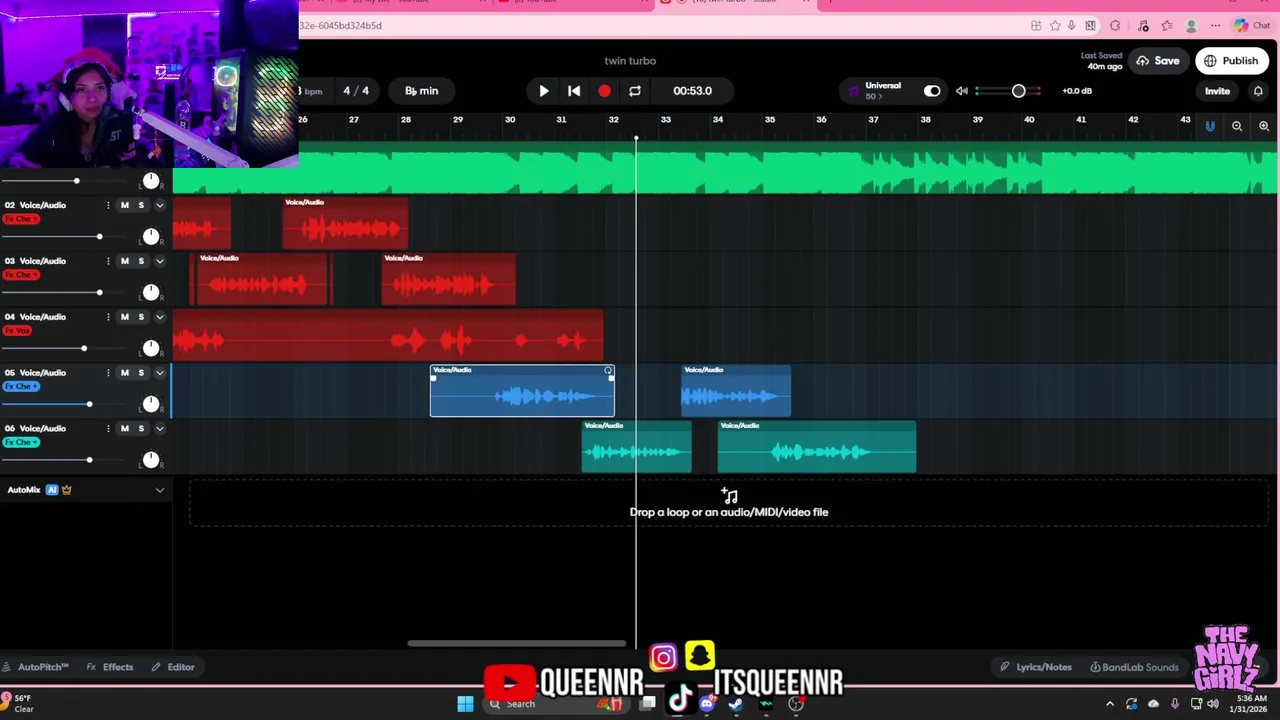The width and height of the screenshot is (1280, 720).
Task: Mute track 02 Voice/Audio
Action: click(124, 205)
